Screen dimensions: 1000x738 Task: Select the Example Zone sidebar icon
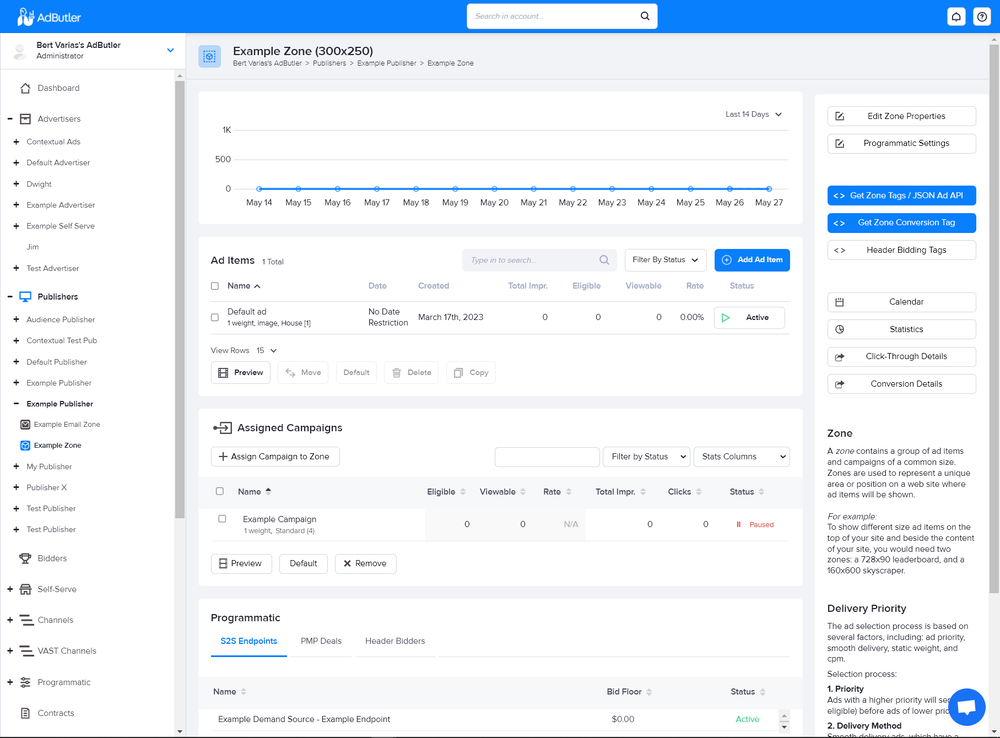[x=26, y=445]
